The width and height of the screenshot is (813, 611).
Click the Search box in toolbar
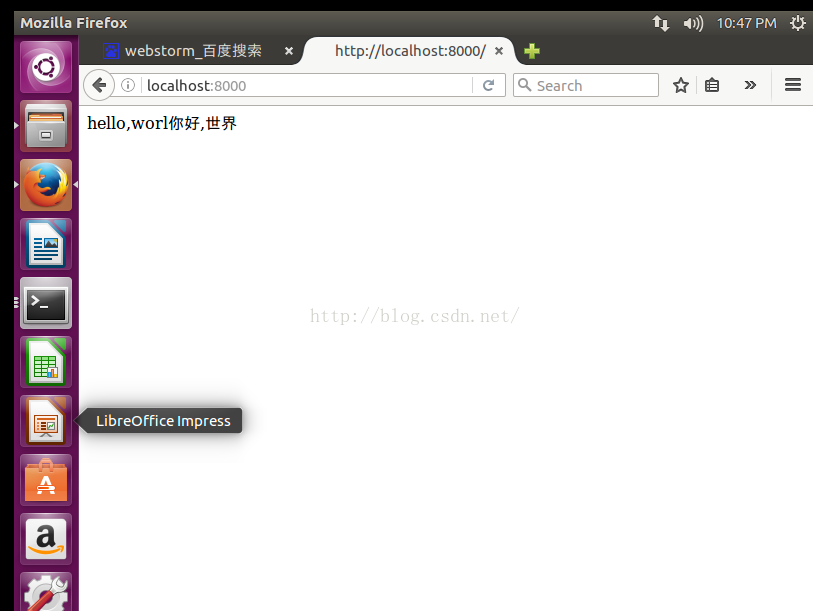(586, 85)
